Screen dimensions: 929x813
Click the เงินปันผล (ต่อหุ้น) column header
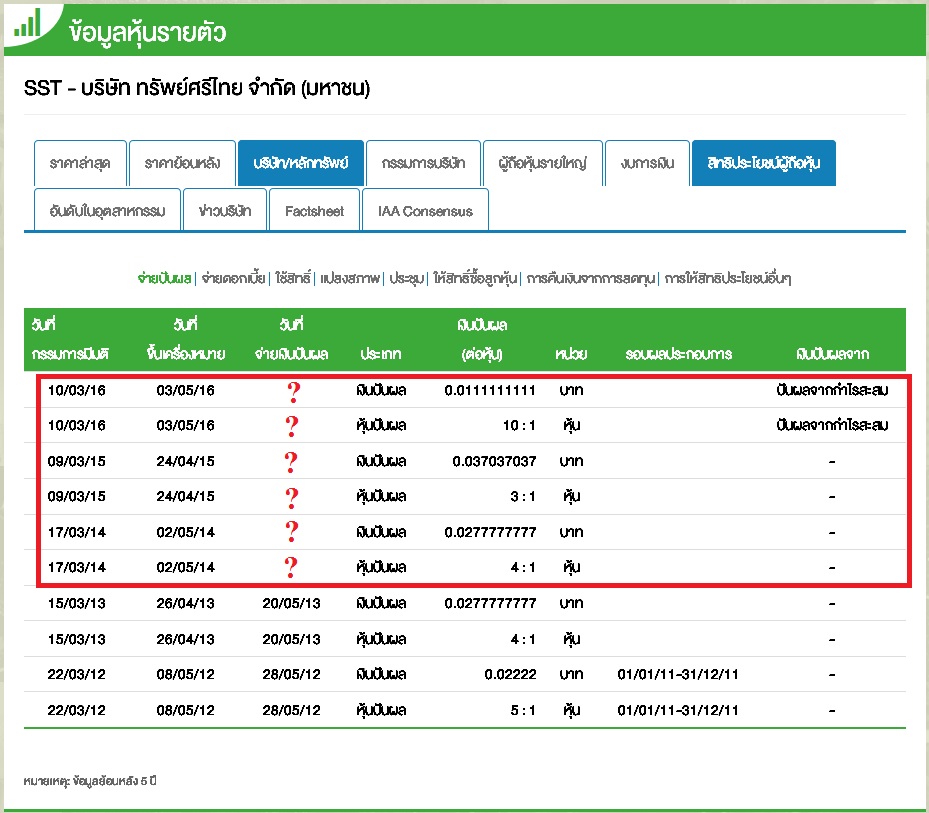click(482, 339)
